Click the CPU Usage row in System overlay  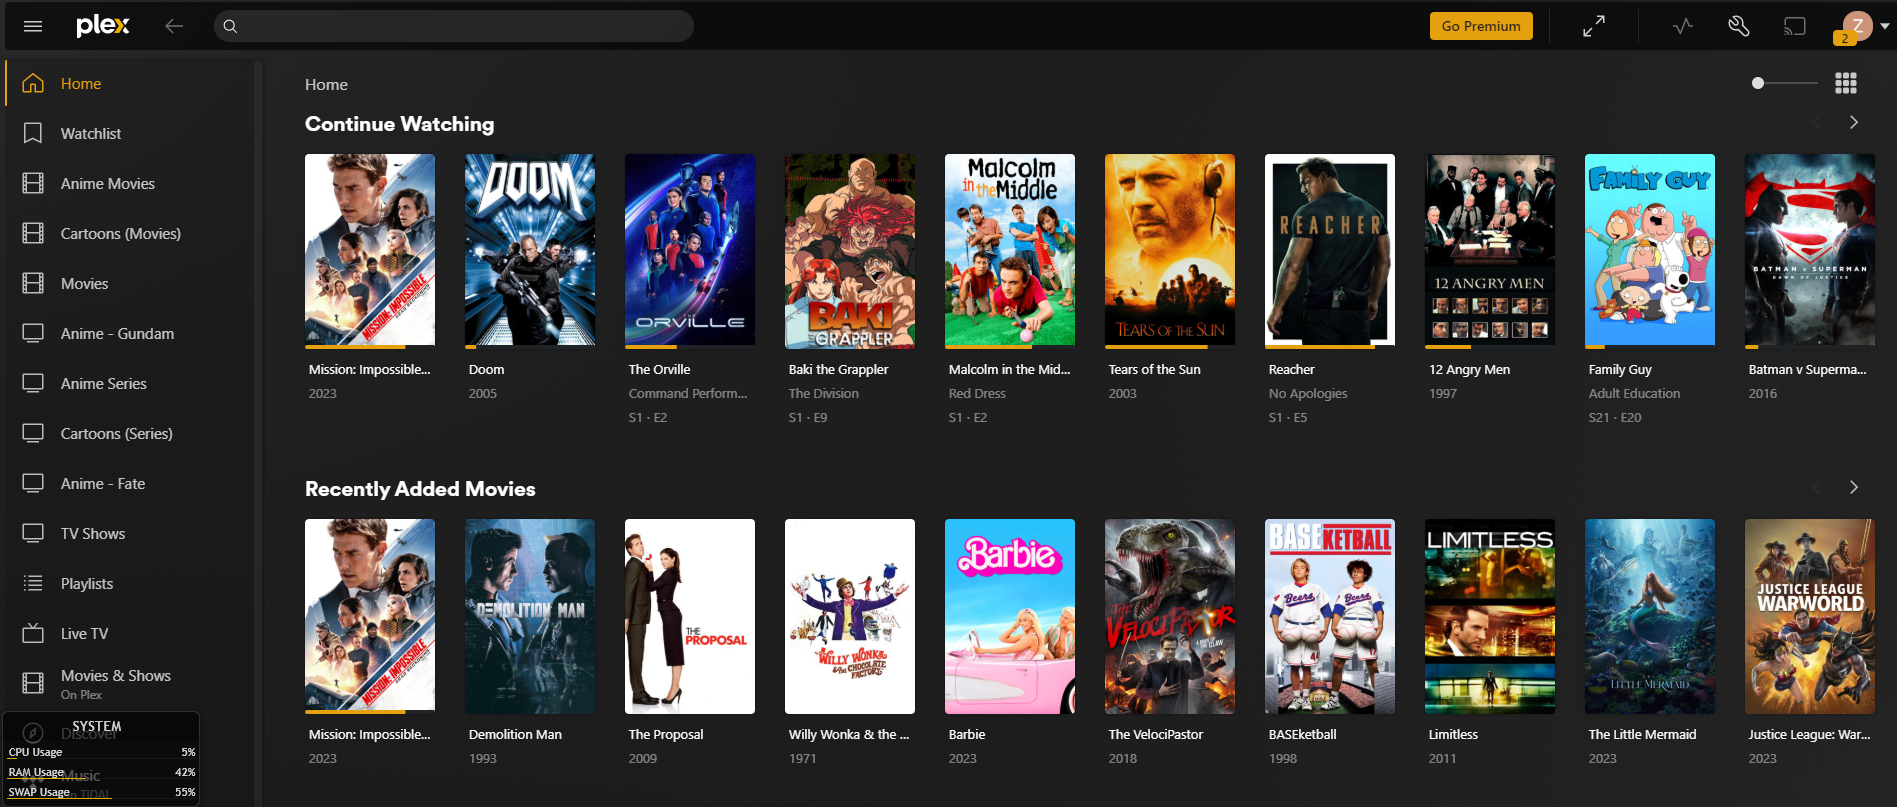point(102,752)
